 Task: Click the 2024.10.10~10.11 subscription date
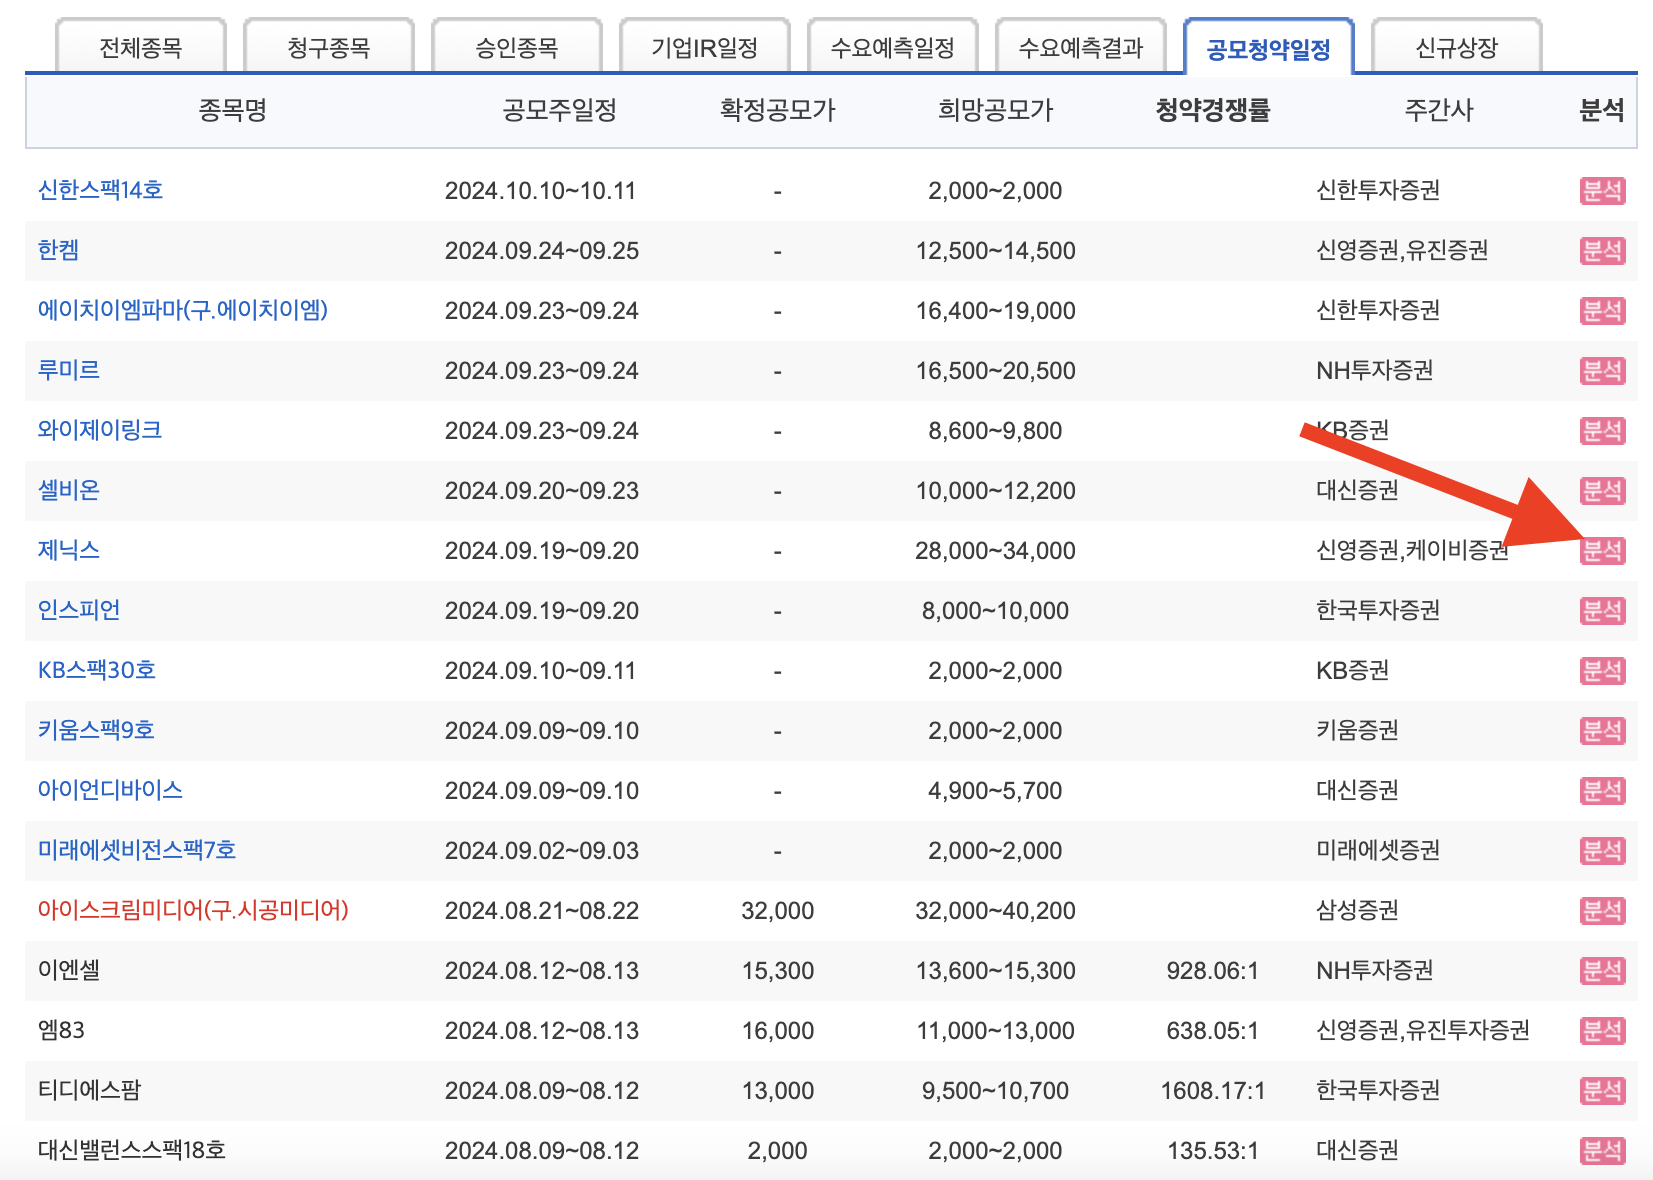(541, 191)
